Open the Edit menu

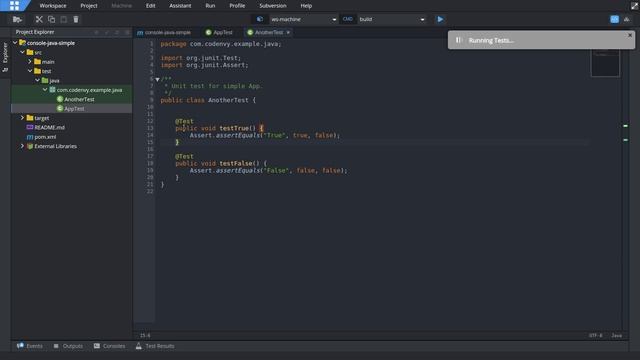click(151, 6)
